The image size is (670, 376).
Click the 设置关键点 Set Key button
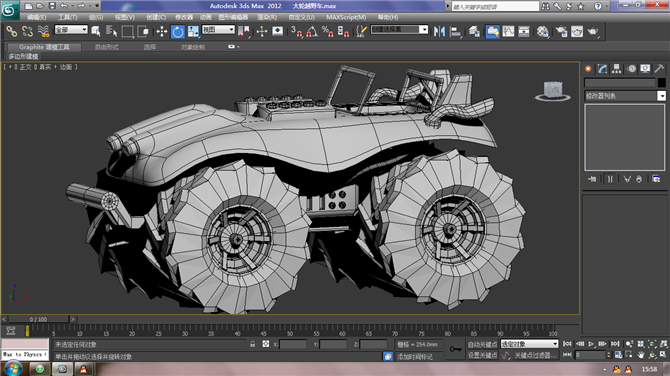[482, 355]
